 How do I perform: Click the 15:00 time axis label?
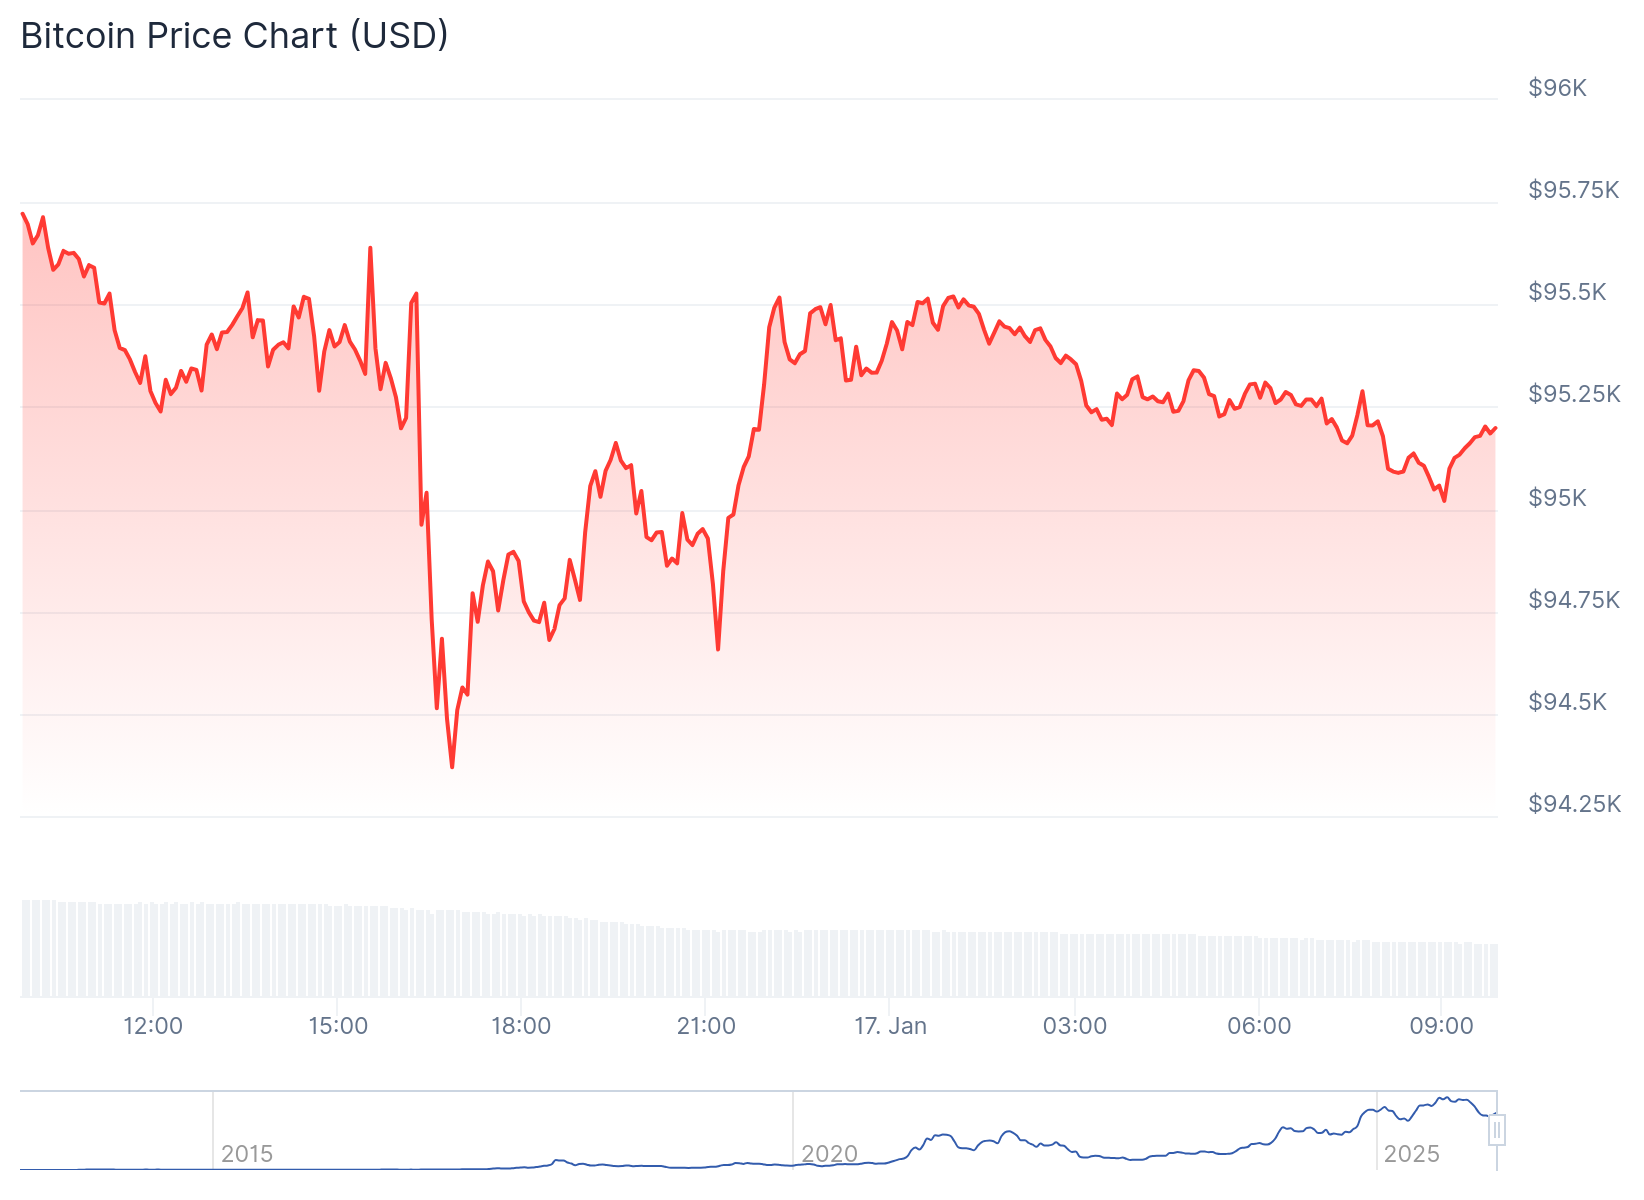click(338, 1026)
